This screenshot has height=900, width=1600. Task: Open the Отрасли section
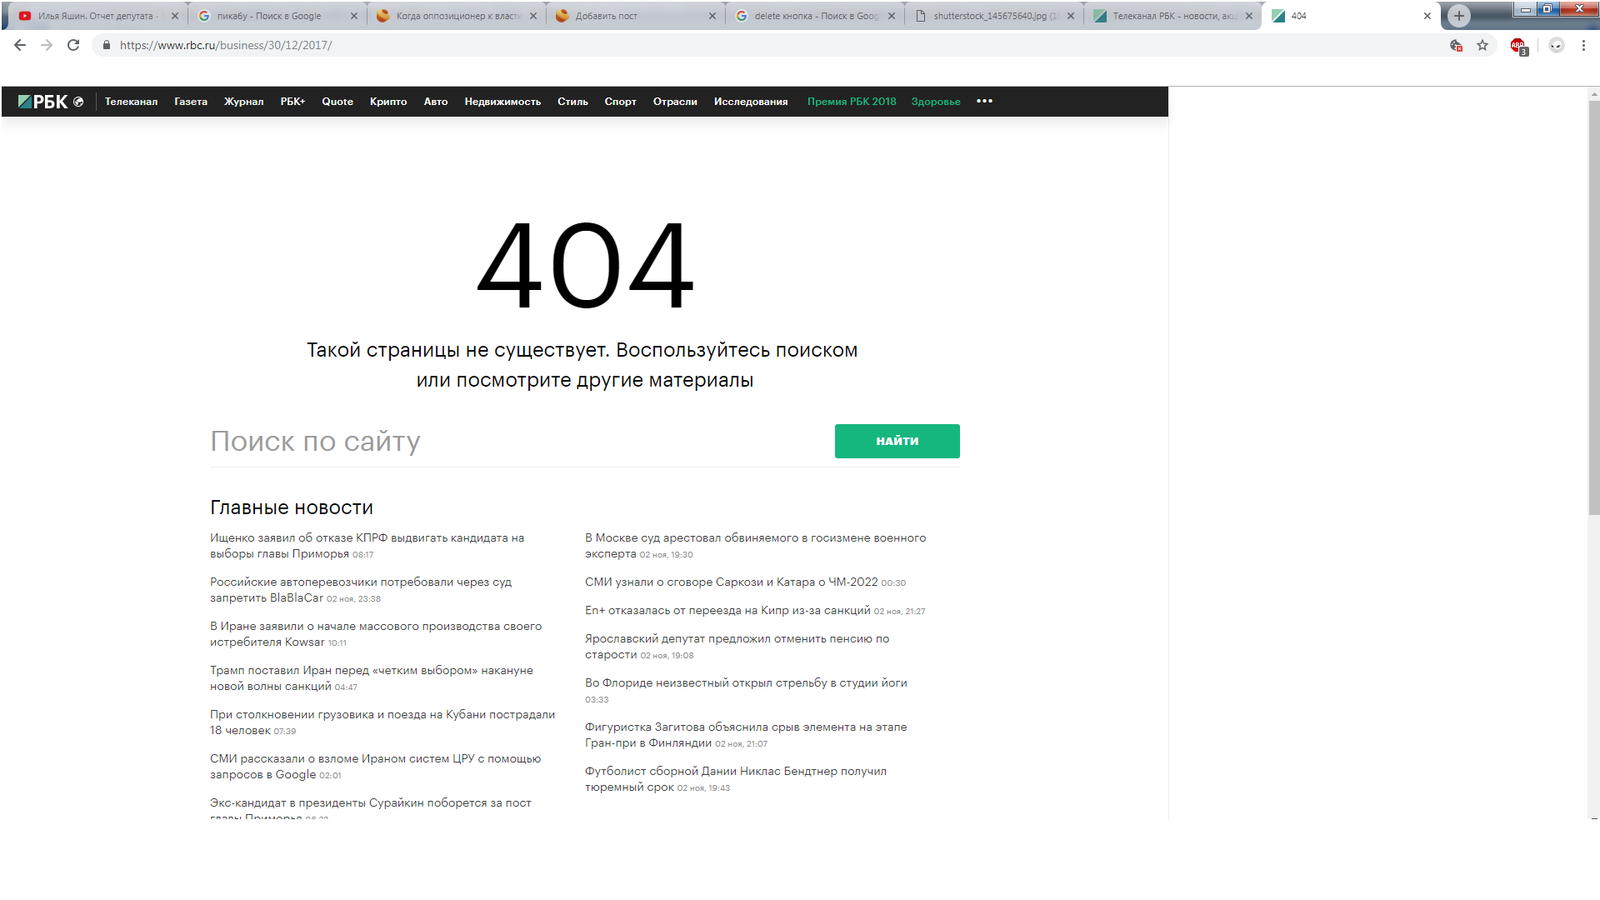(x=675, y=102)
